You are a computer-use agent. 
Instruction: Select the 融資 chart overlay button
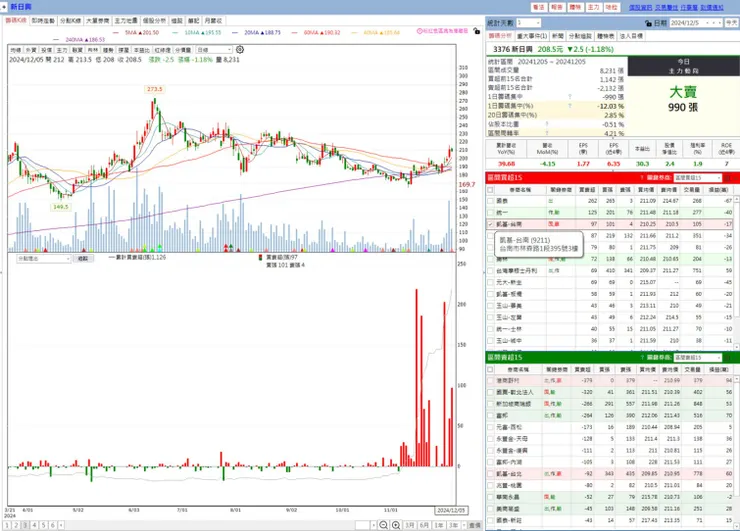pos(77,50)
